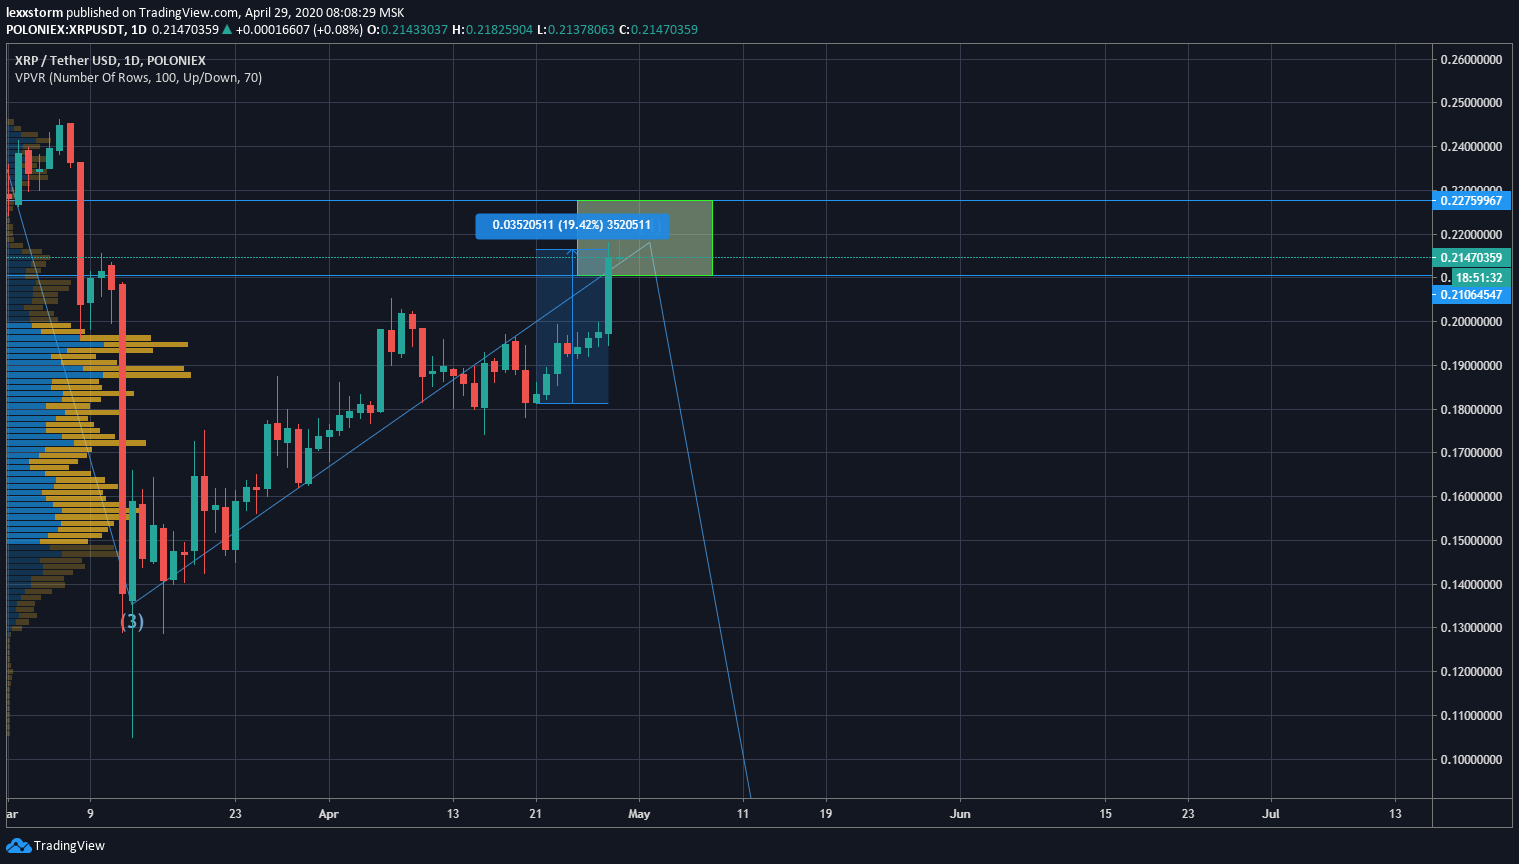Click the close value C:0.21470359
The height and width of the screenshot is (864, 1519).
658,30
